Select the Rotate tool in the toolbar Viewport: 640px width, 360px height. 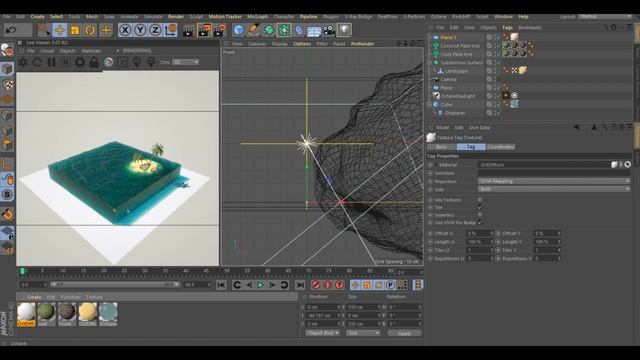pyautogui.click(x=90, y=30)
